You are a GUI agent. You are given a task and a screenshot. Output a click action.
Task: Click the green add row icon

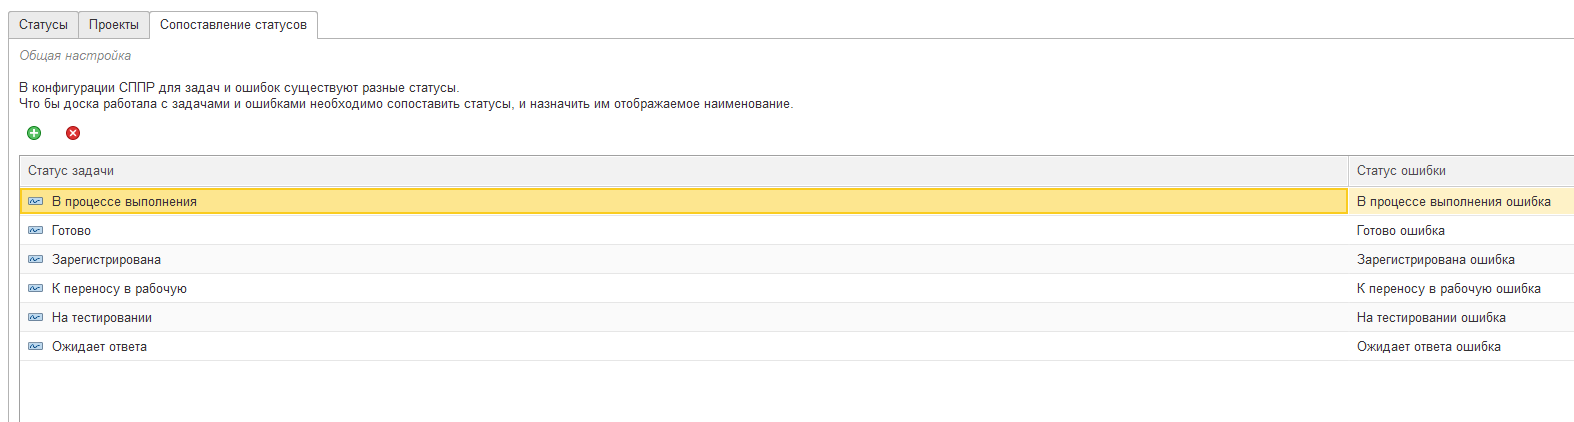(34, 133)
